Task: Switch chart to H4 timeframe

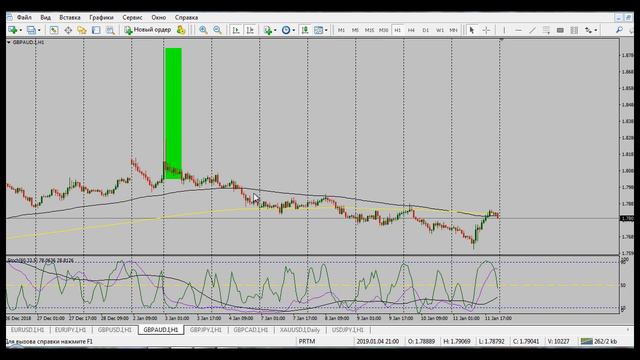Action: (411, 30)
